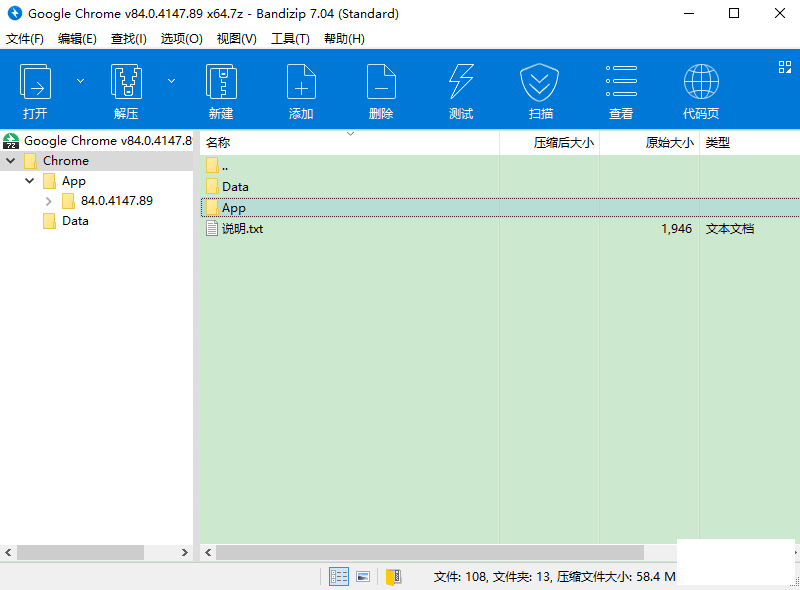The image size is (800, 590).
Task: Open the 选项(O) menu
Action: [x=182, y=39]
